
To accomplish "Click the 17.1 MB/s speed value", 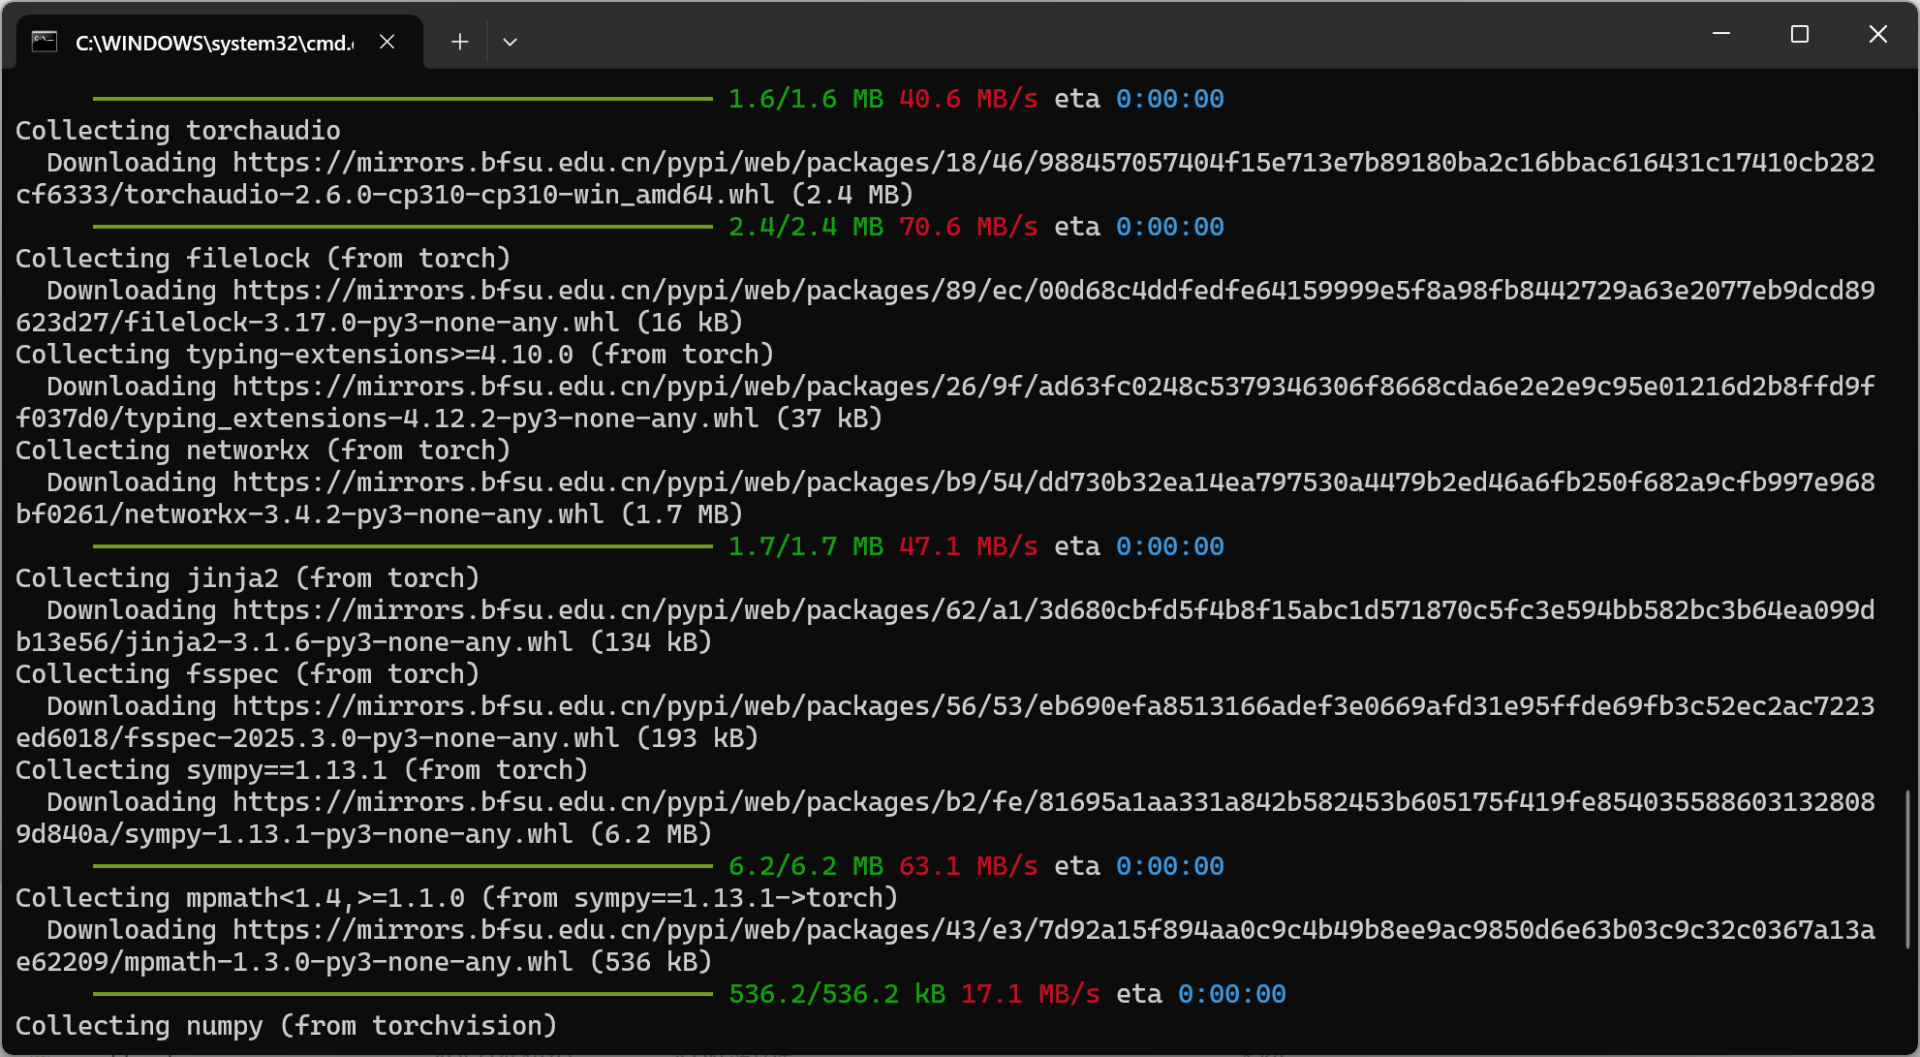I will point(1030,995).
